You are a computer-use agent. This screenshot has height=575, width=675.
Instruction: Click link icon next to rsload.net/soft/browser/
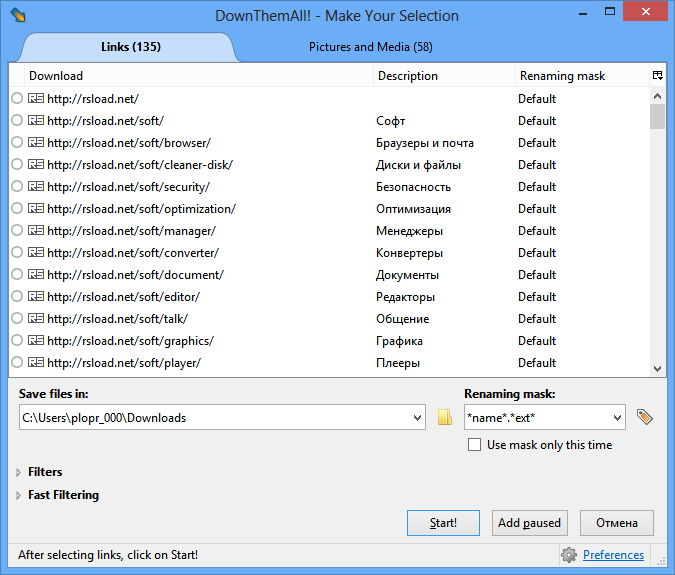[36, 143]
